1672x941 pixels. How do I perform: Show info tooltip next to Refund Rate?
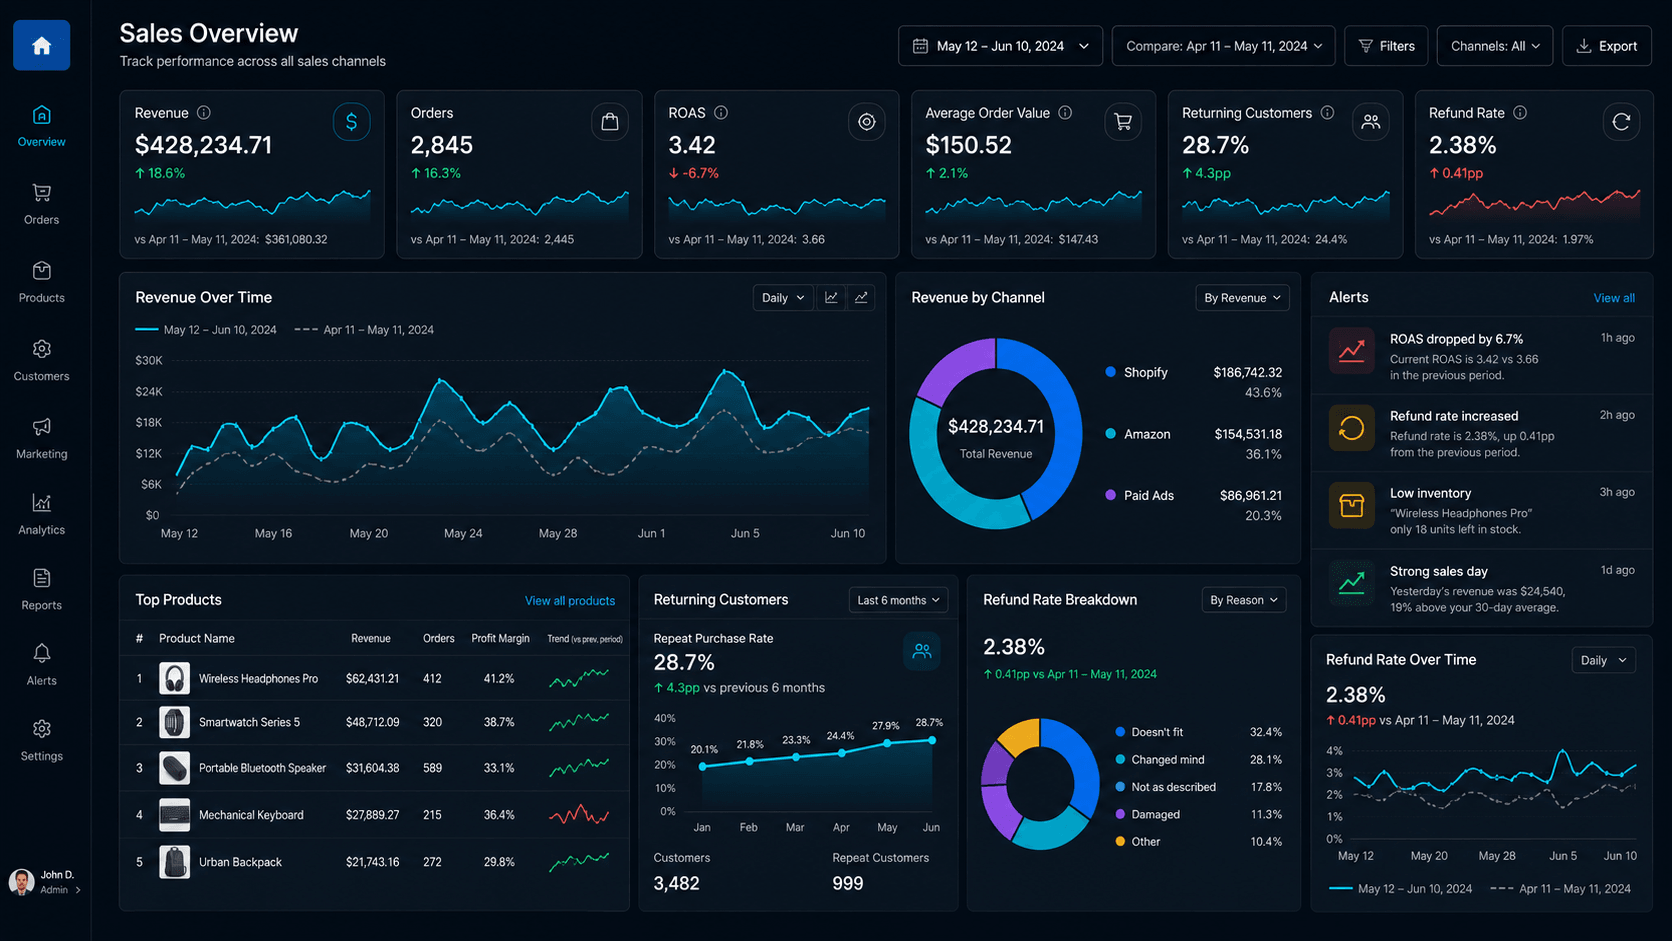tap(1520, 113)
